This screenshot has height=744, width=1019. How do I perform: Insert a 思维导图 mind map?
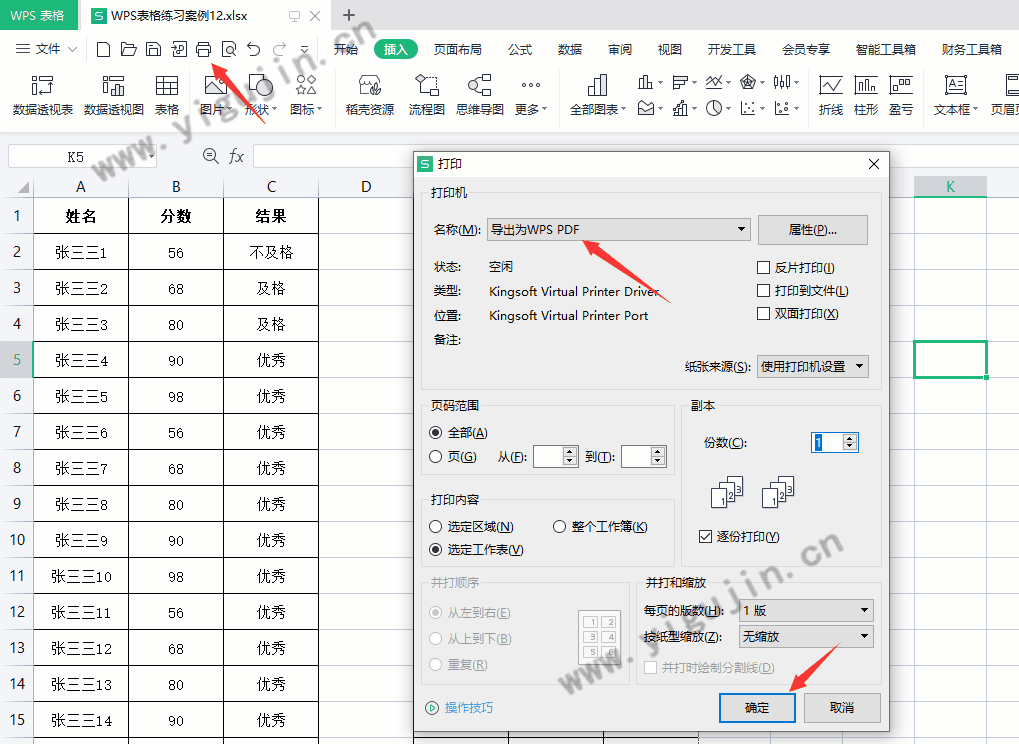click(x=480, y=95)
